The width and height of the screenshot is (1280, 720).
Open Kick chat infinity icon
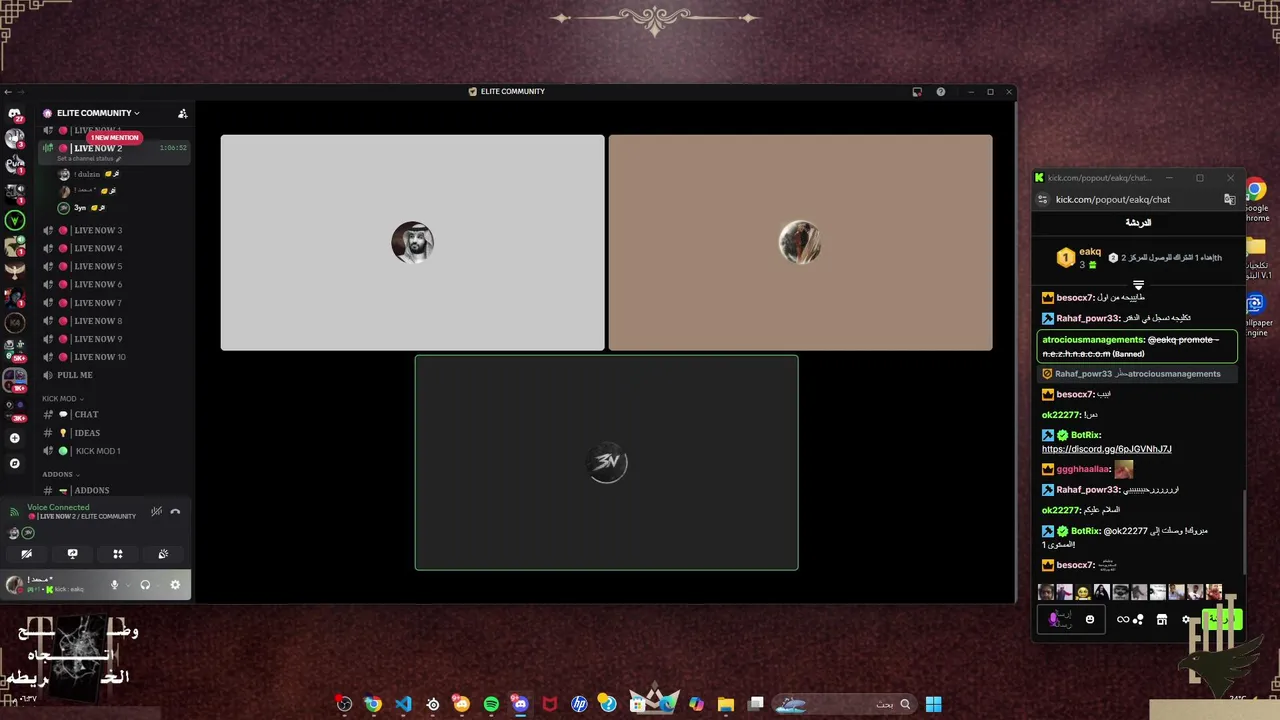pos(1123,620)
